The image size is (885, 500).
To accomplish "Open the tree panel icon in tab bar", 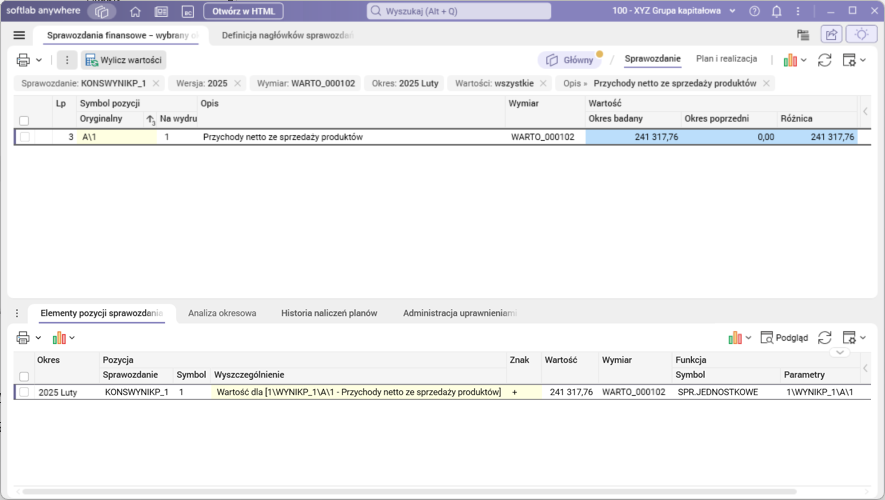I will (x=803, y=35).
